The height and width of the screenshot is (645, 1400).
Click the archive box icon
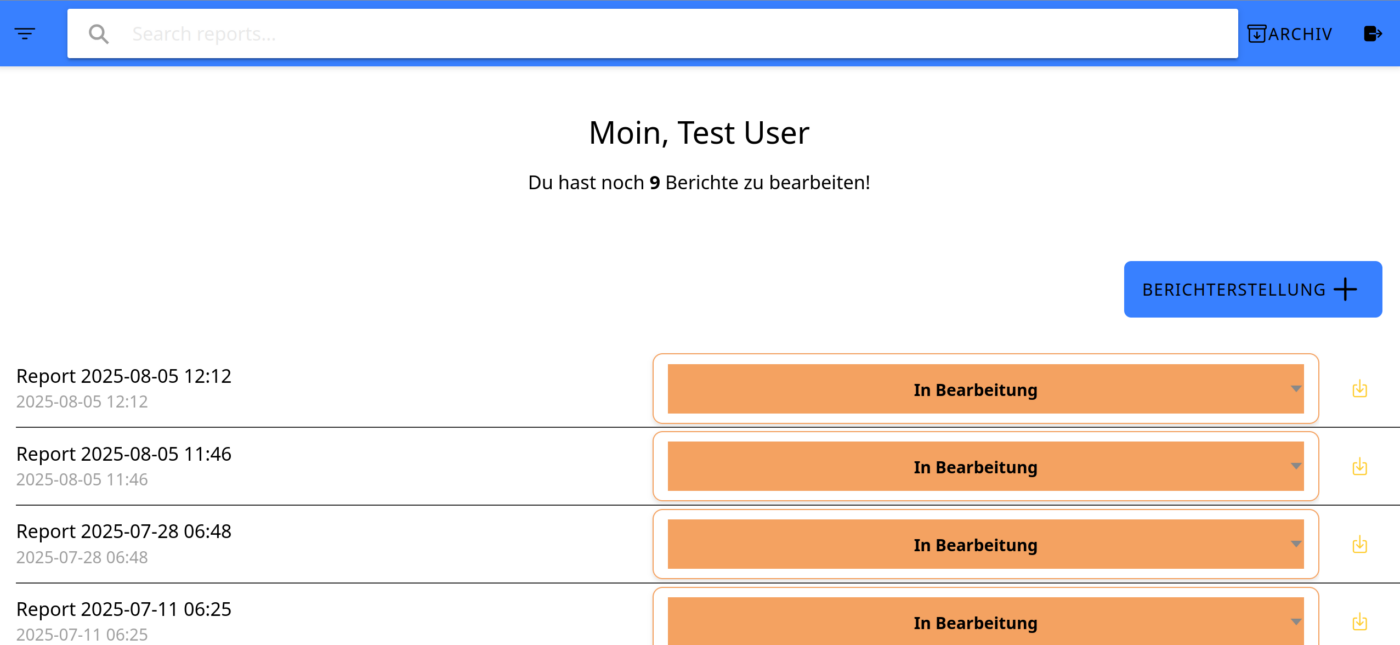coord(1257,34)
